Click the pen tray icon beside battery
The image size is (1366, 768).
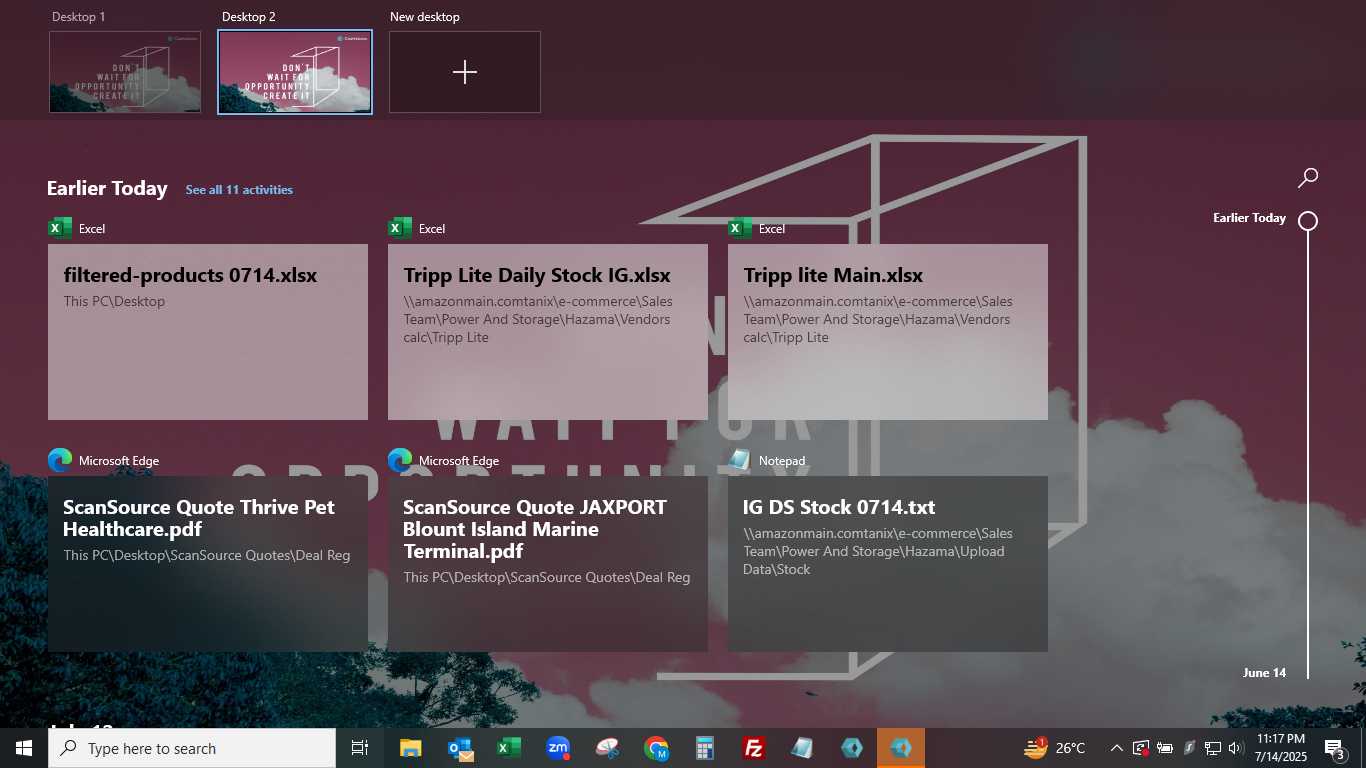click(x=1189, y=748)
